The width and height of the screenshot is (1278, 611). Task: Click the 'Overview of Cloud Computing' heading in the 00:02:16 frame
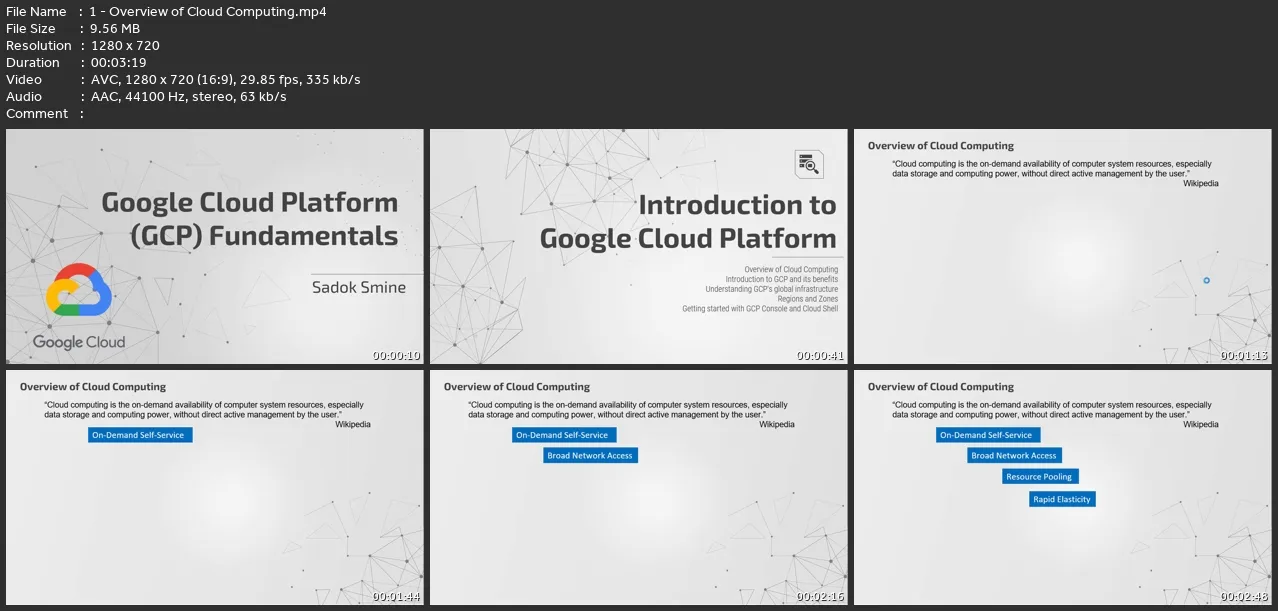tap(517, 387)
